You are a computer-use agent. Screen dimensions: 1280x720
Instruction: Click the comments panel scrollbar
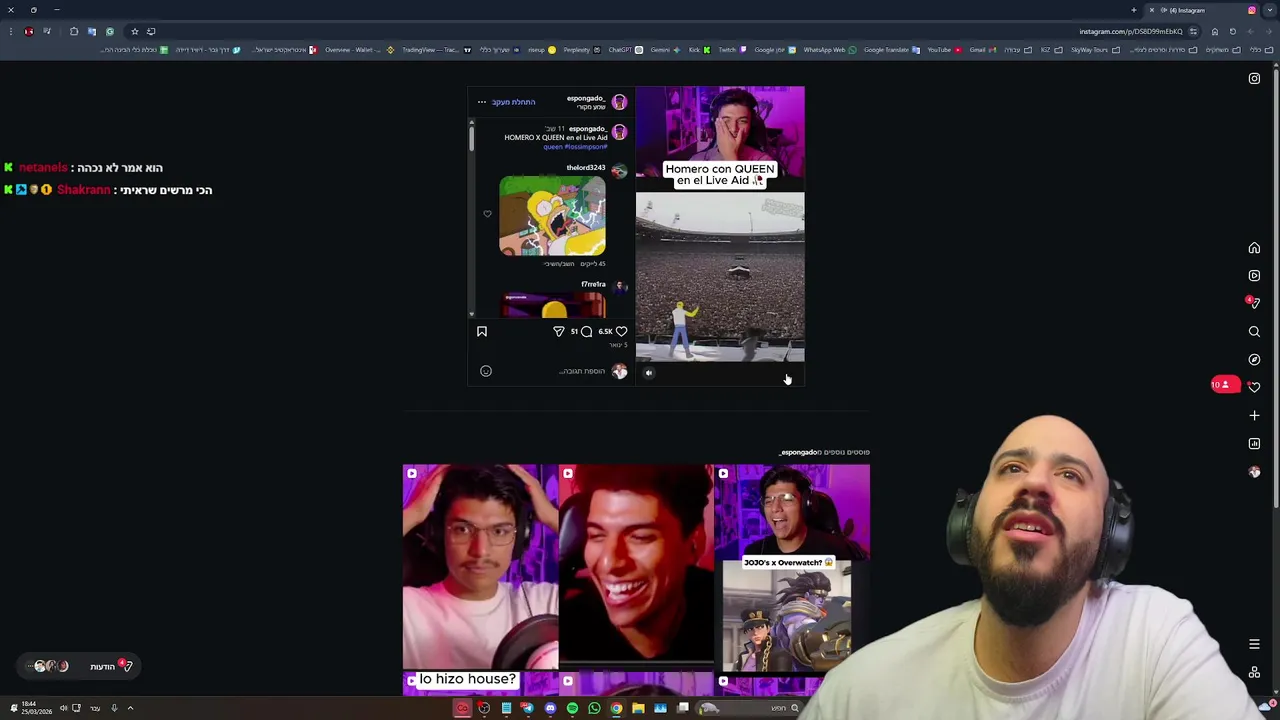click(471, 138)
